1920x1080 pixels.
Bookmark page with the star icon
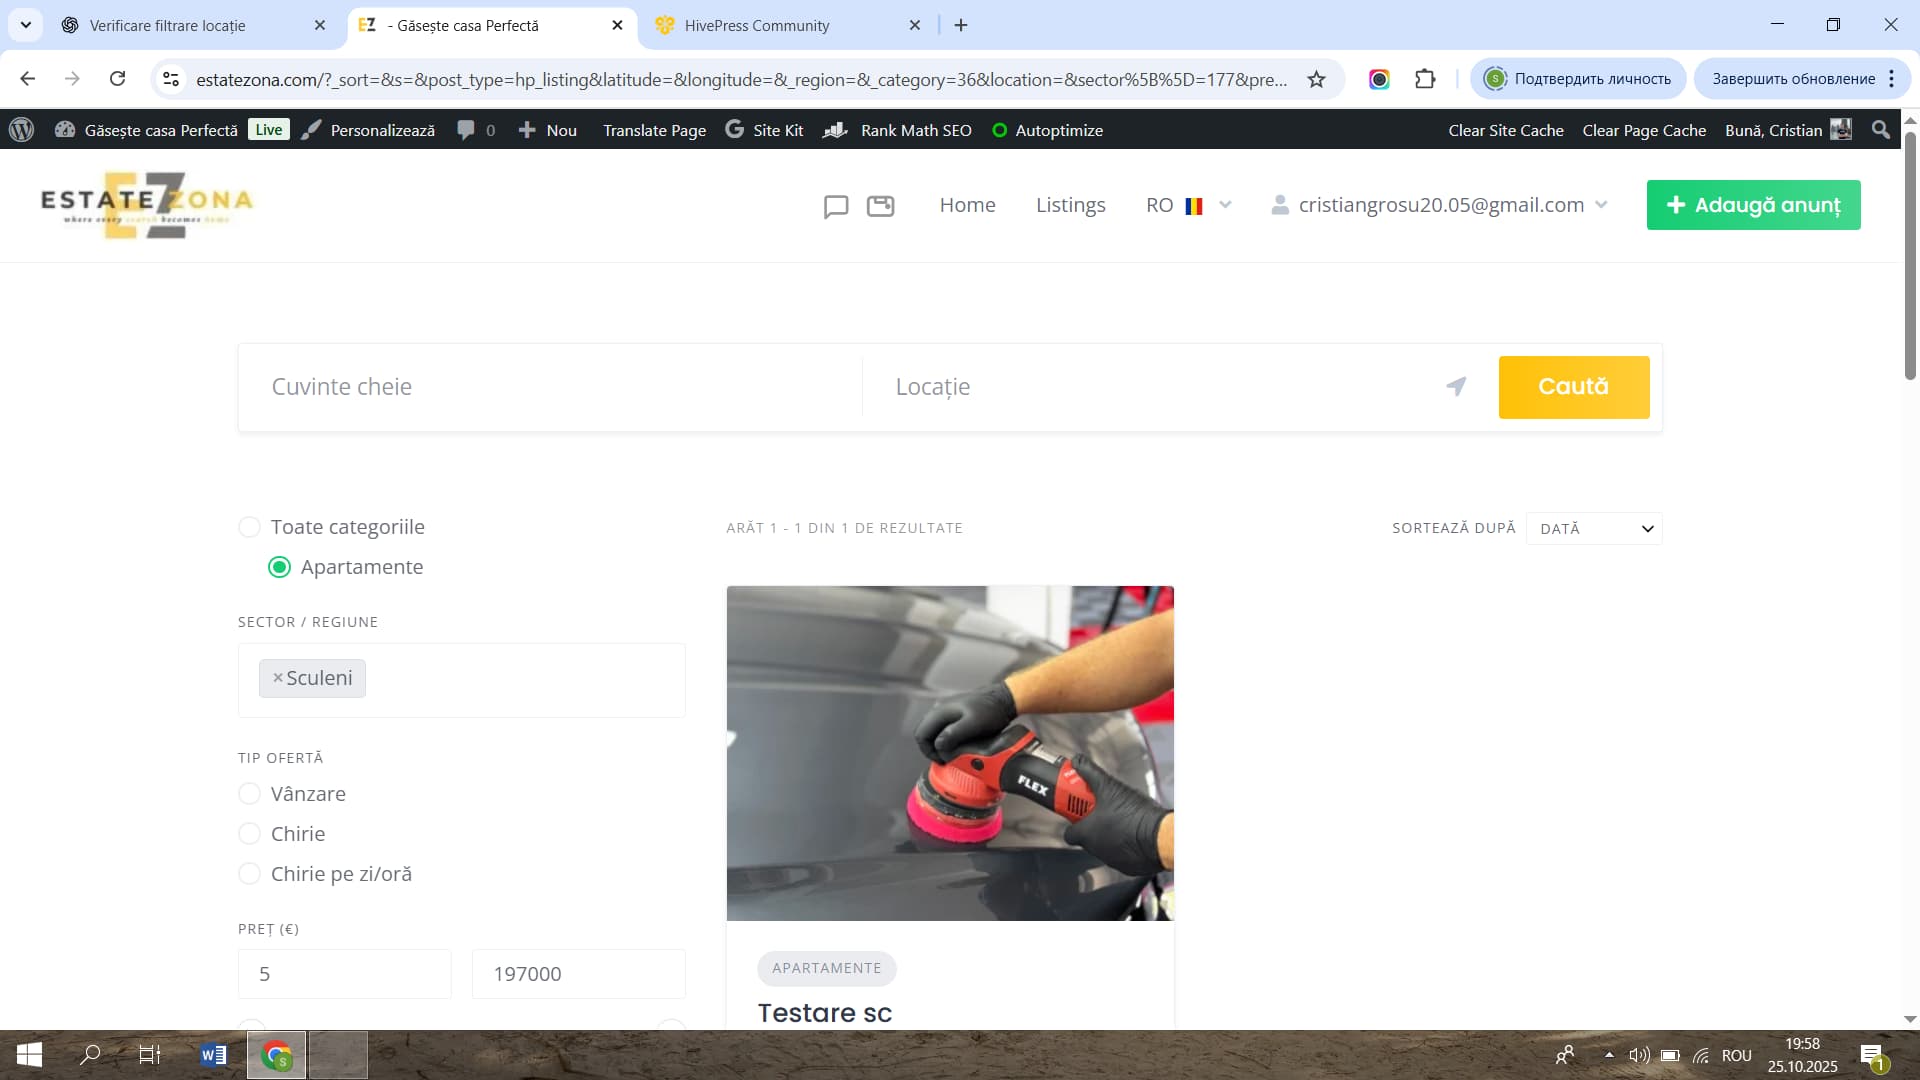(1317, 79)
